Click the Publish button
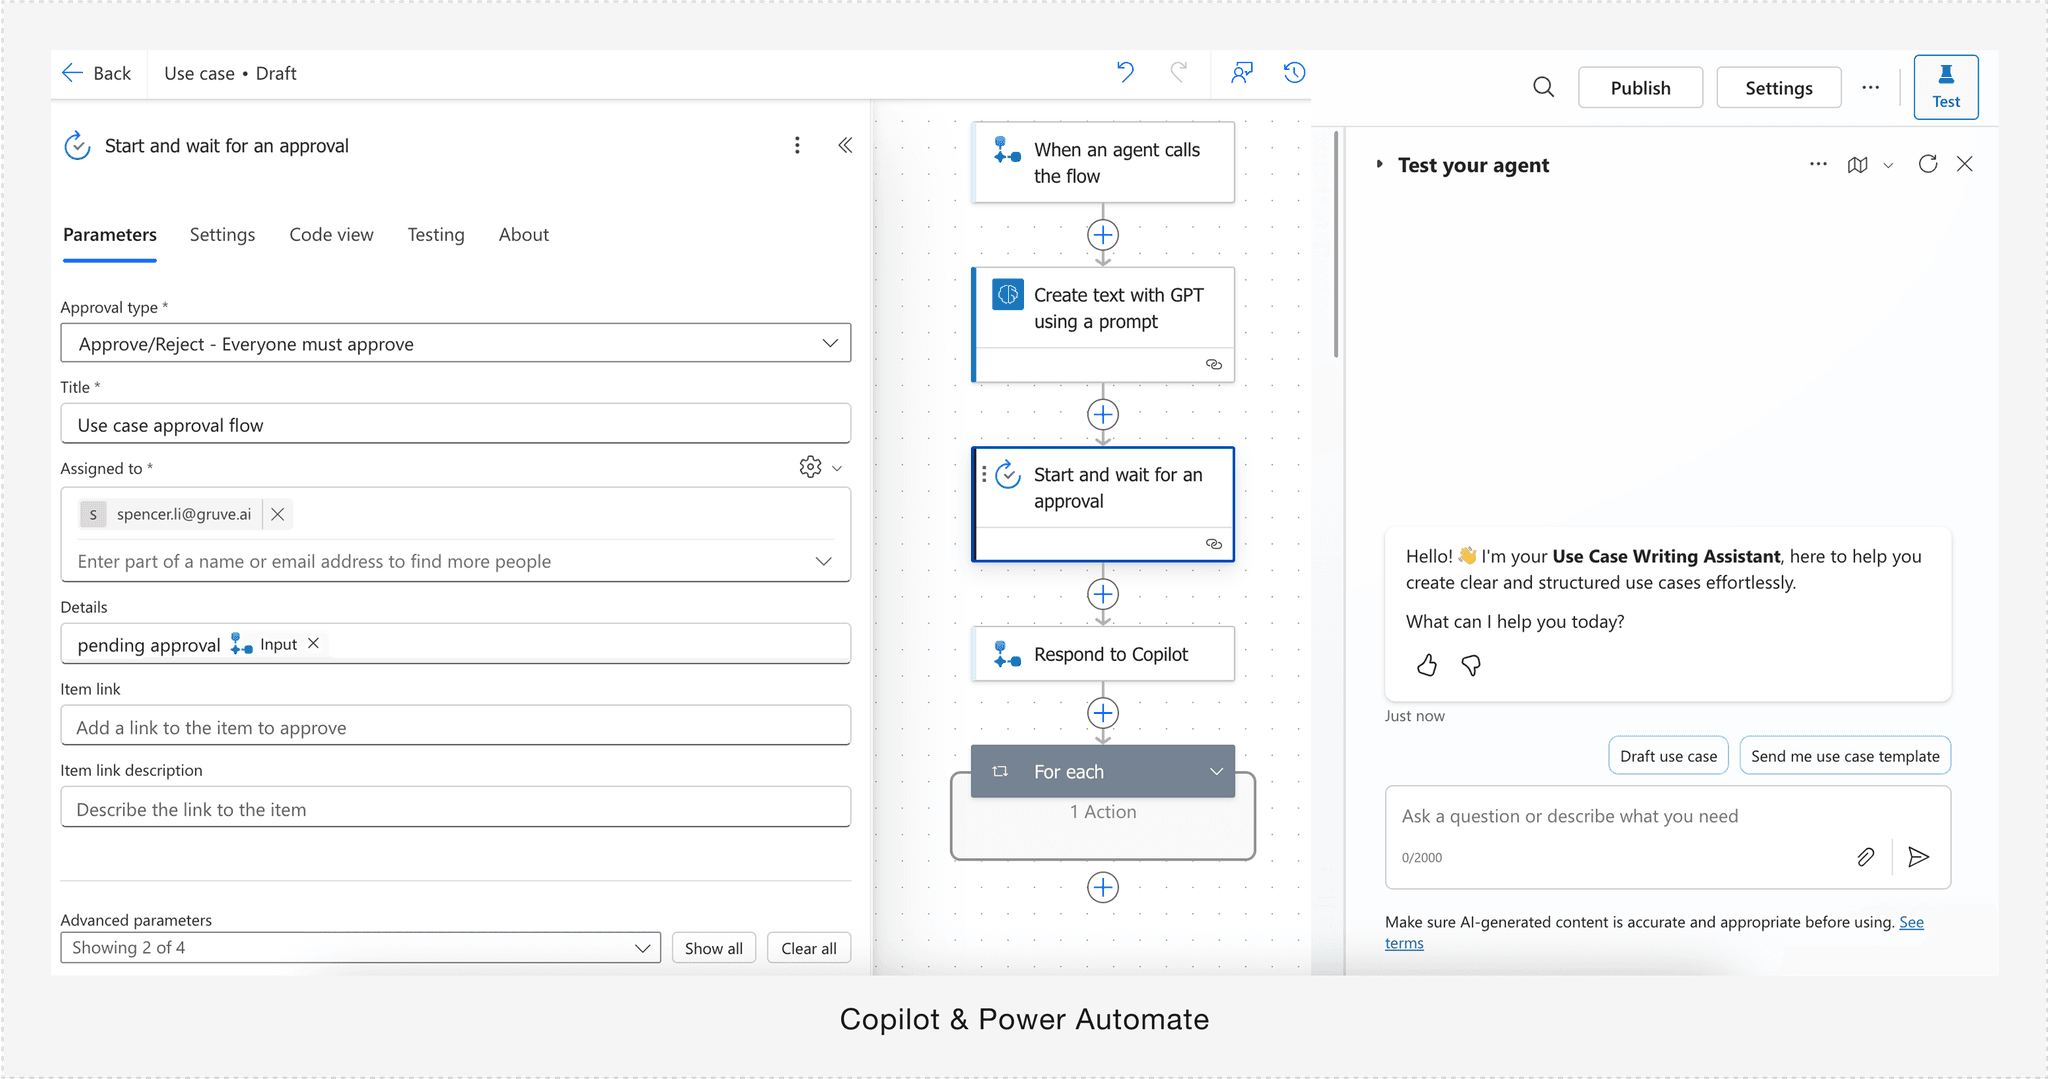The width and height of the screenshot is (2048, 1079). click(x=1640, y=88)
